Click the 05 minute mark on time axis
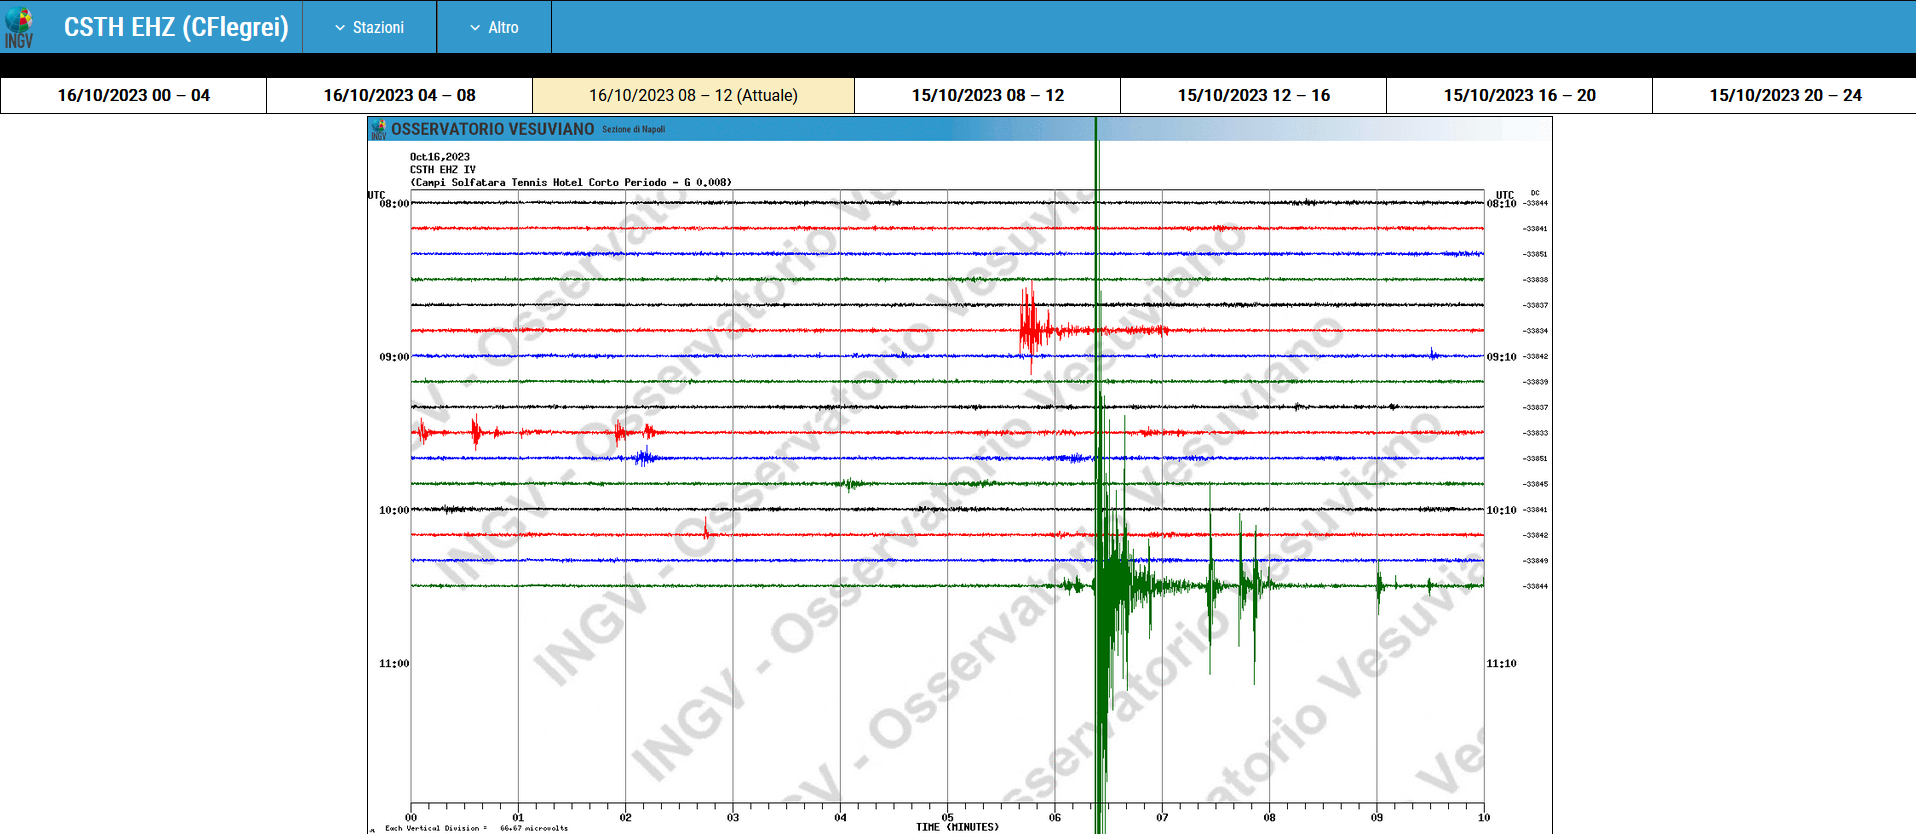 947,817
